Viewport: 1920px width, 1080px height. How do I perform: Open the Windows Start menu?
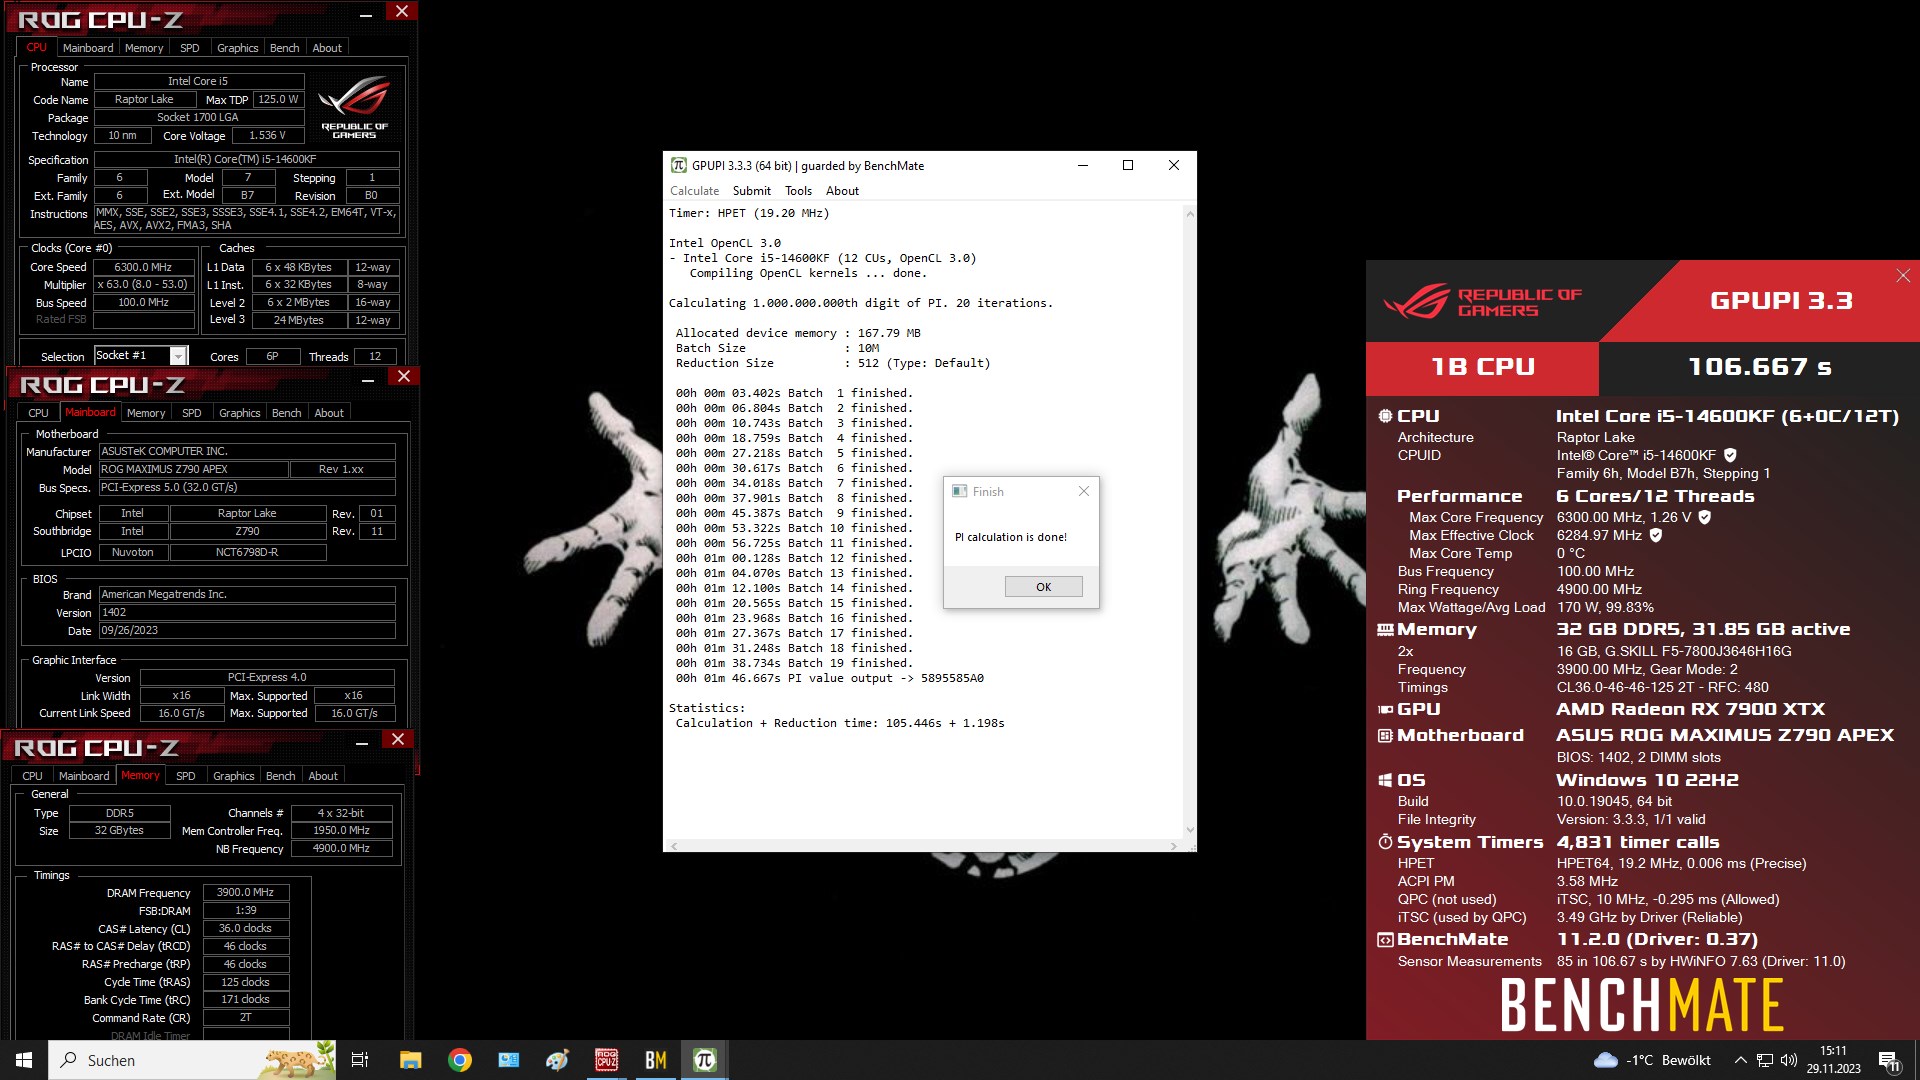[x=24, y=1060]
